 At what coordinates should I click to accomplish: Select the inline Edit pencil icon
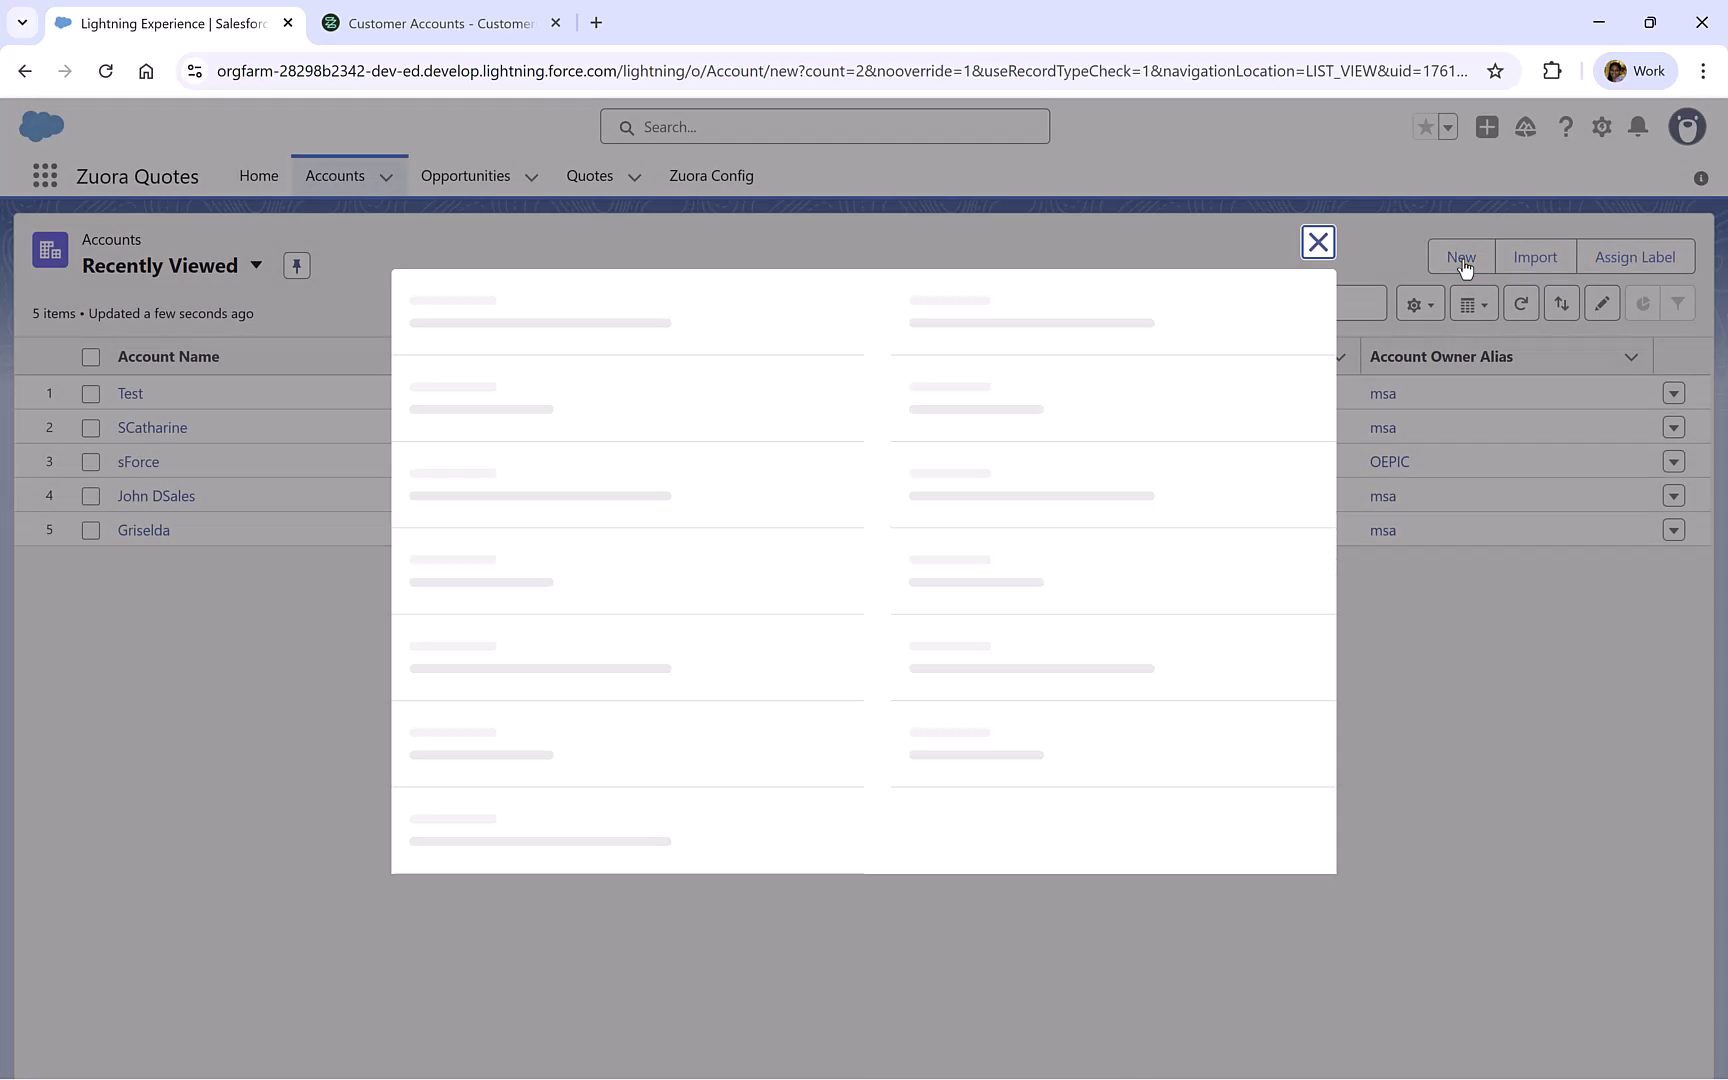pos(1602,303)
